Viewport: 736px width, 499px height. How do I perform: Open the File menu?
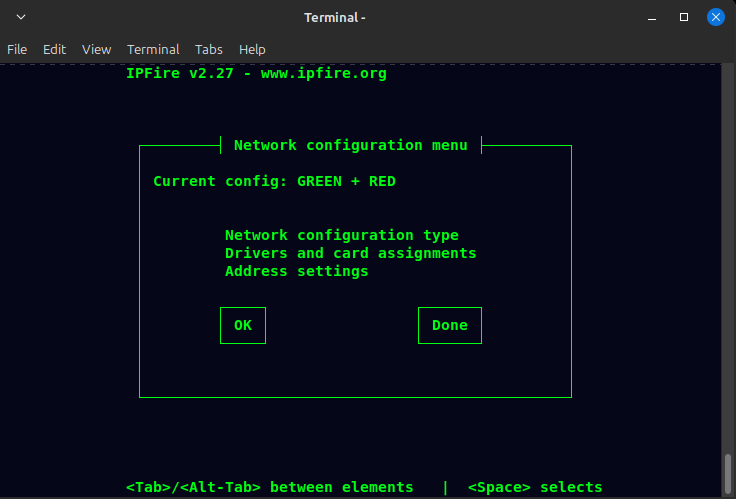pyautogui.click(x=17, y=49)
